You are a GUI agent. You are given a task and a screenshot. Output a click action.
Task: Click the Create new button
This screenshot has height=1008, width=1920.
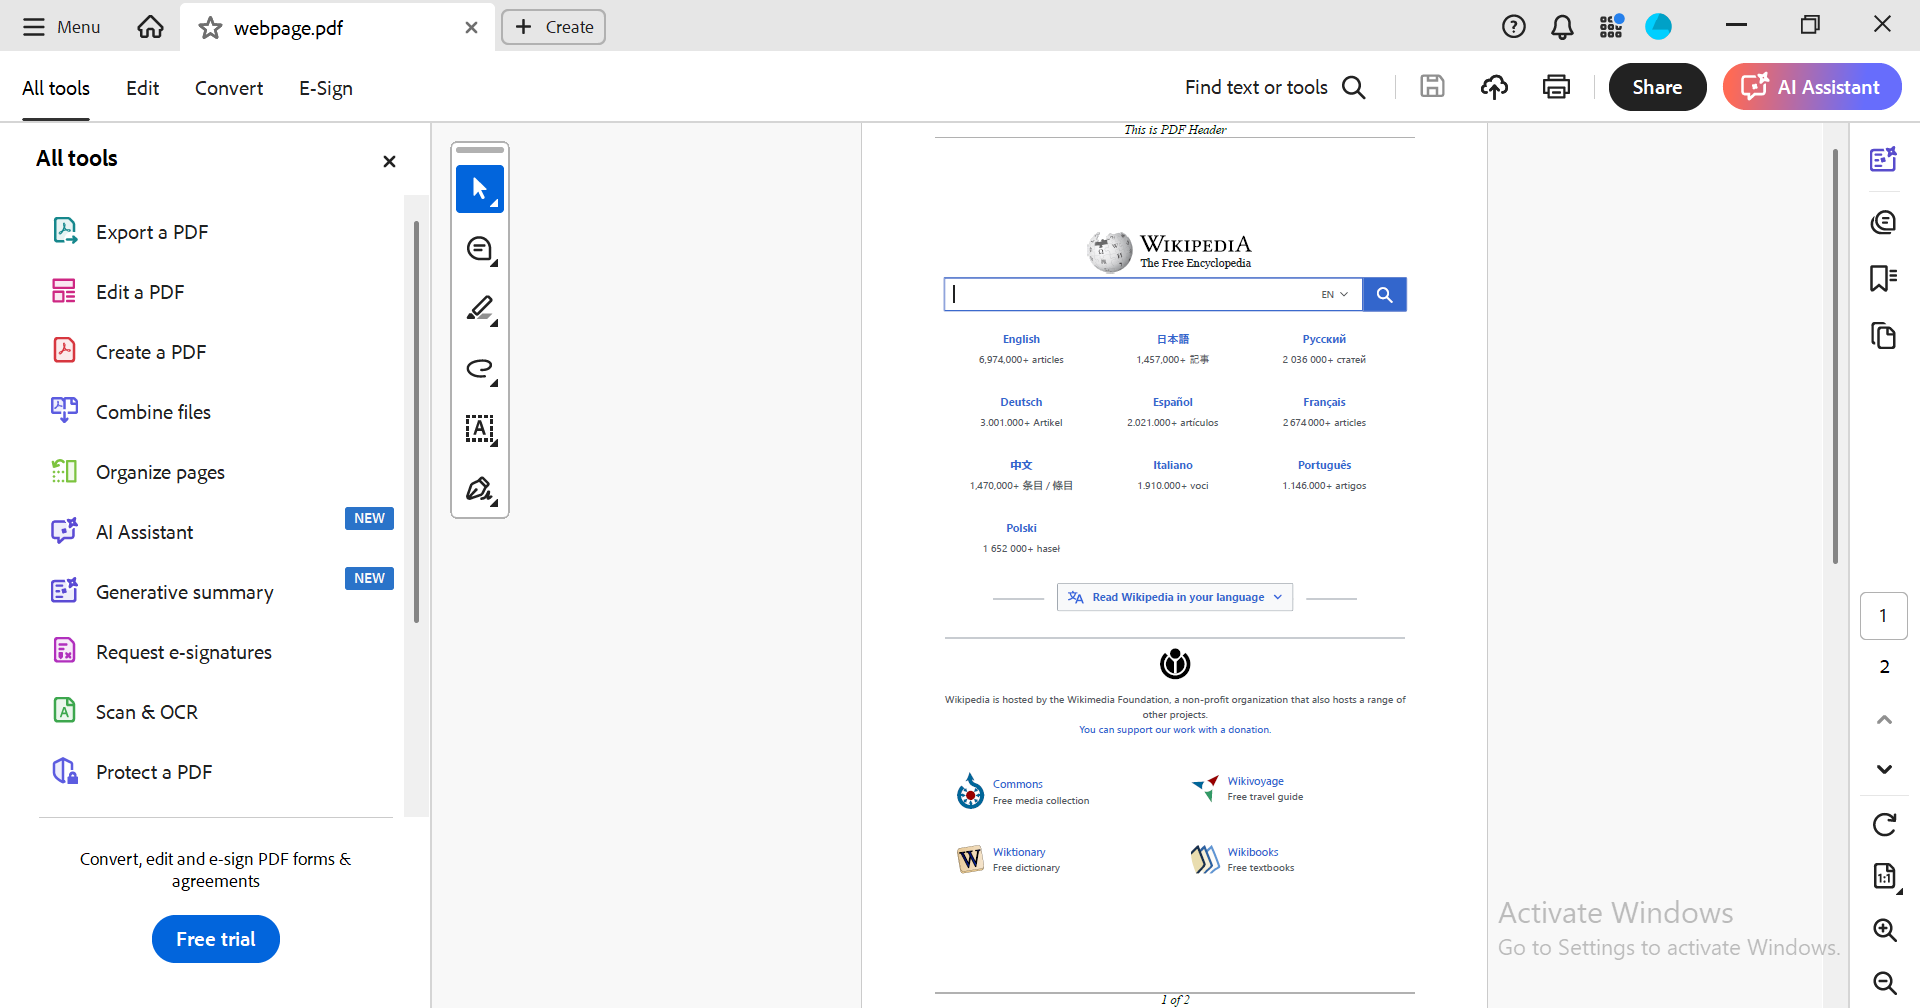[553, 27]
